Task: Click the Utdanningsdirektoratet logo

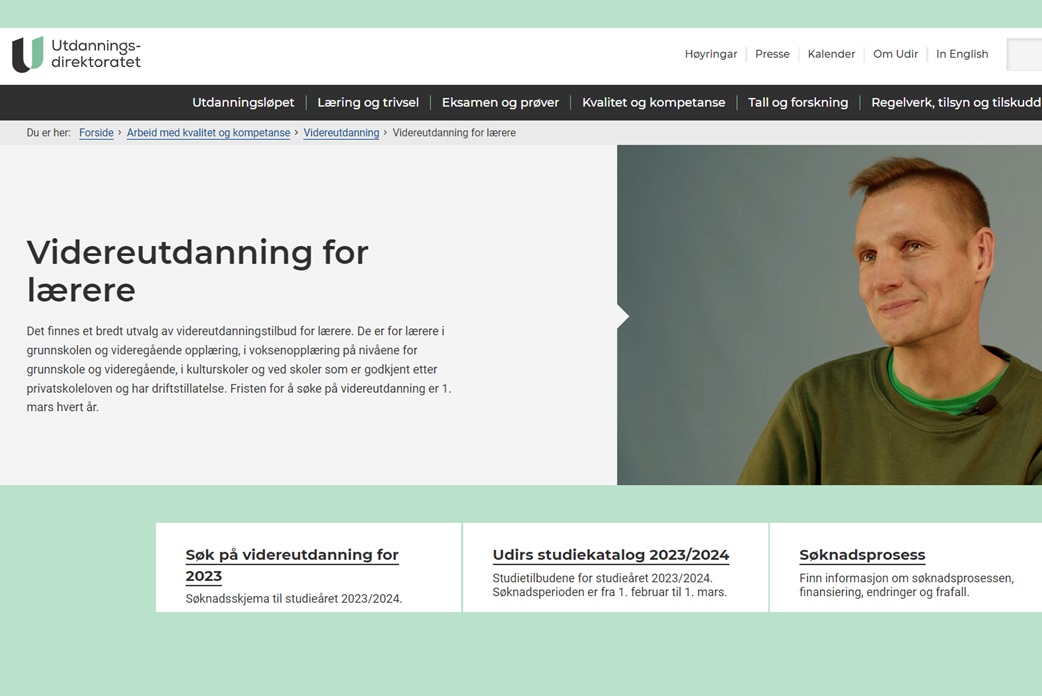Action: [76, 54]
